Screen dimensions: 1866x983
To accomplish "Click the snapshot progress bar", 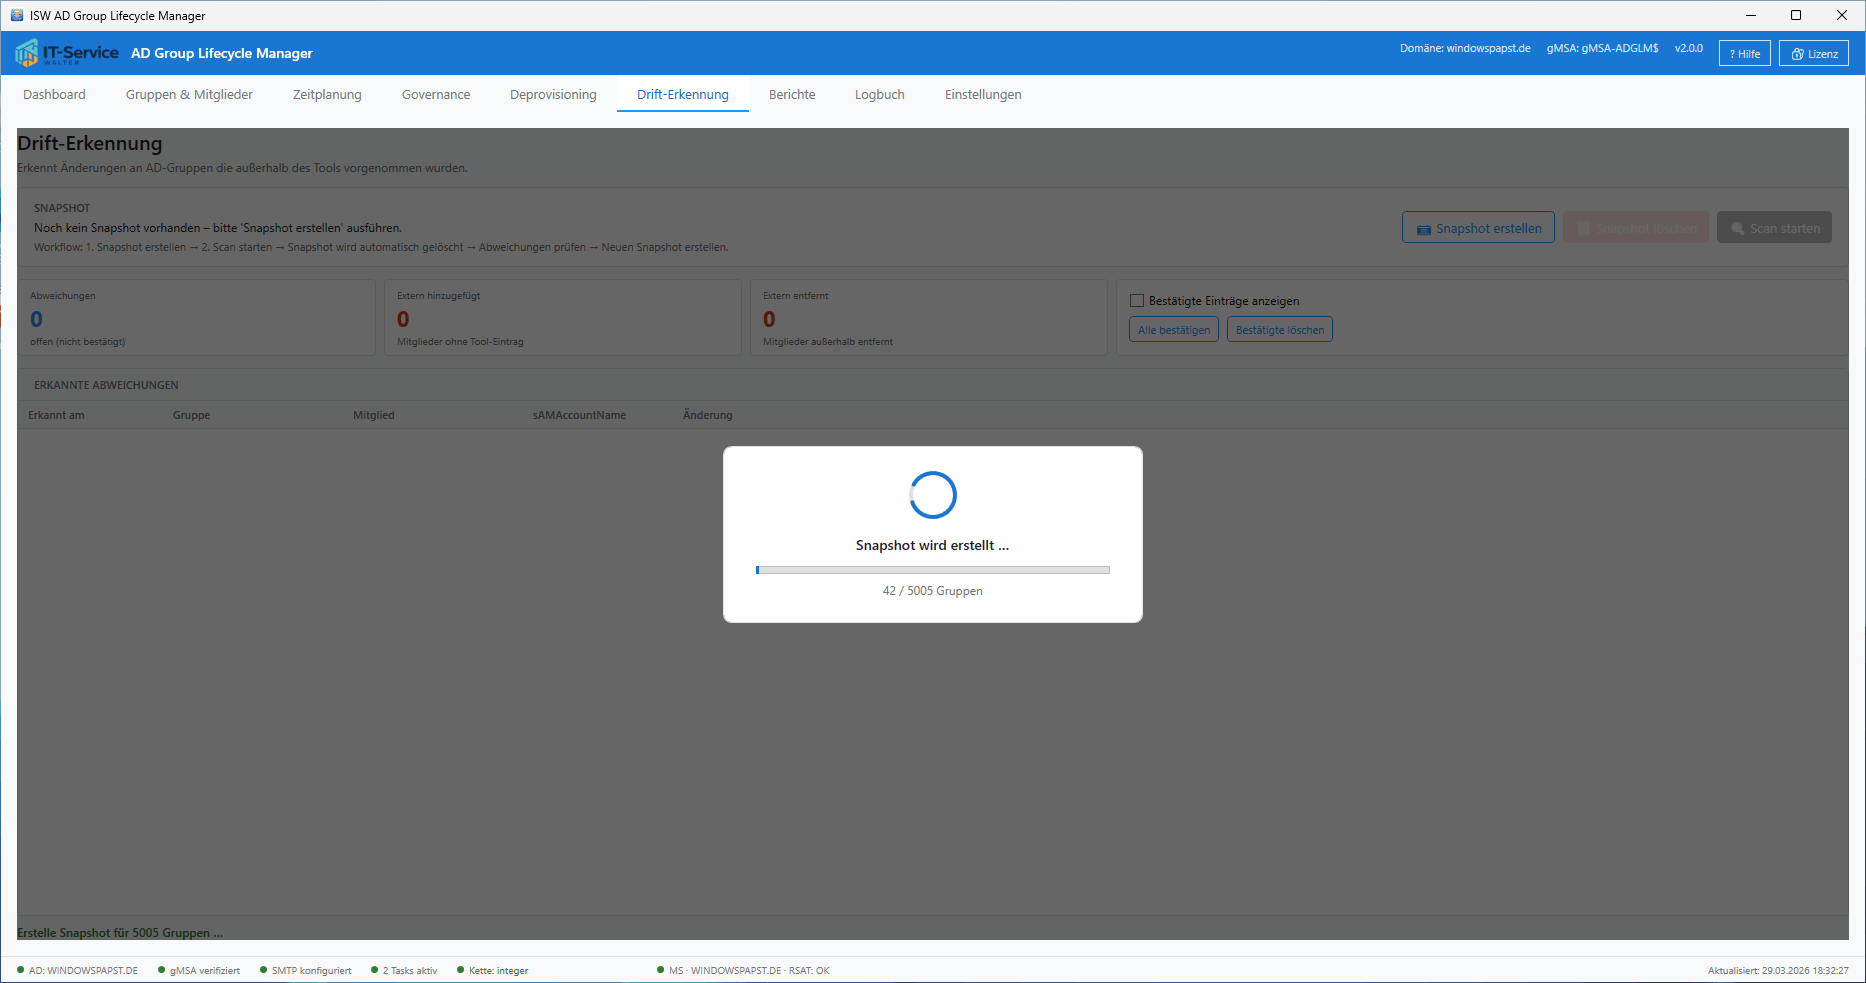I will [x=932, y=570].
